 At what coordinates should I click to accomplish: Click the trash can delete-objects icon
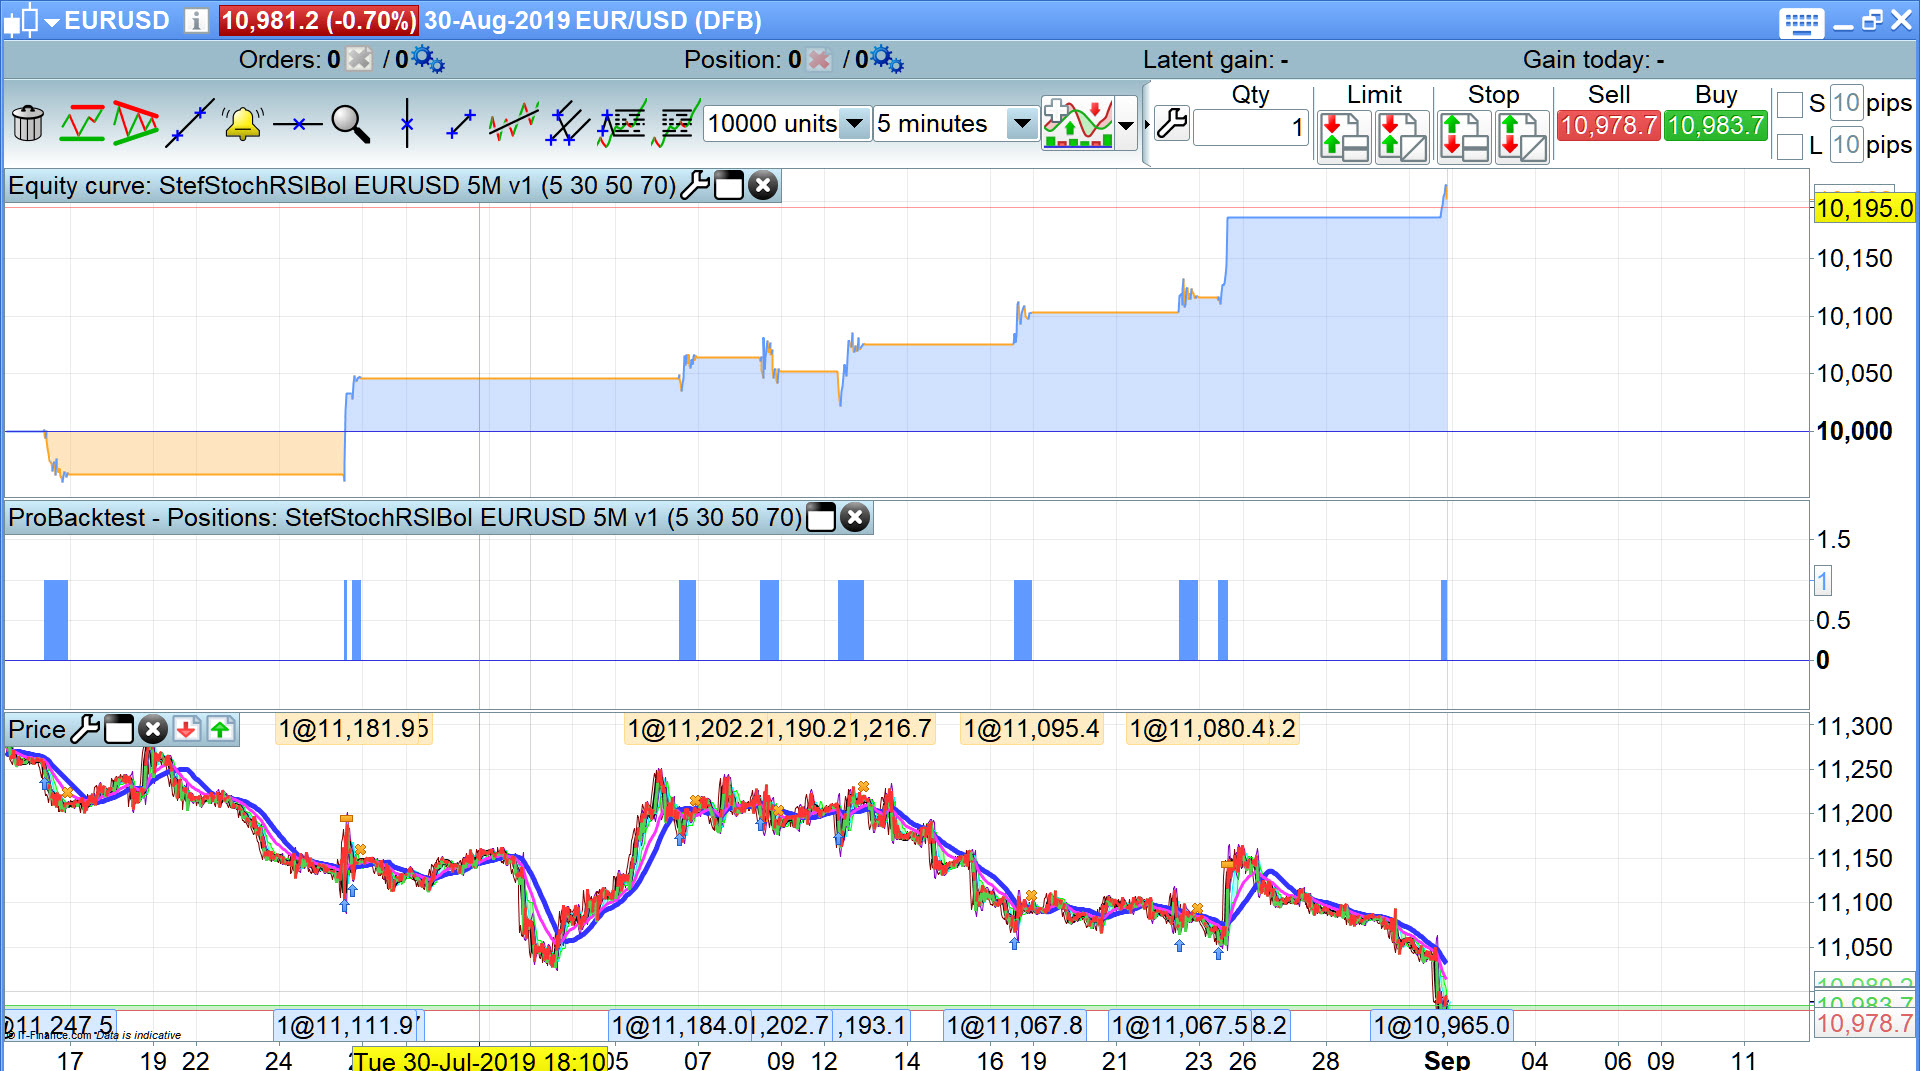coord(28,124)
